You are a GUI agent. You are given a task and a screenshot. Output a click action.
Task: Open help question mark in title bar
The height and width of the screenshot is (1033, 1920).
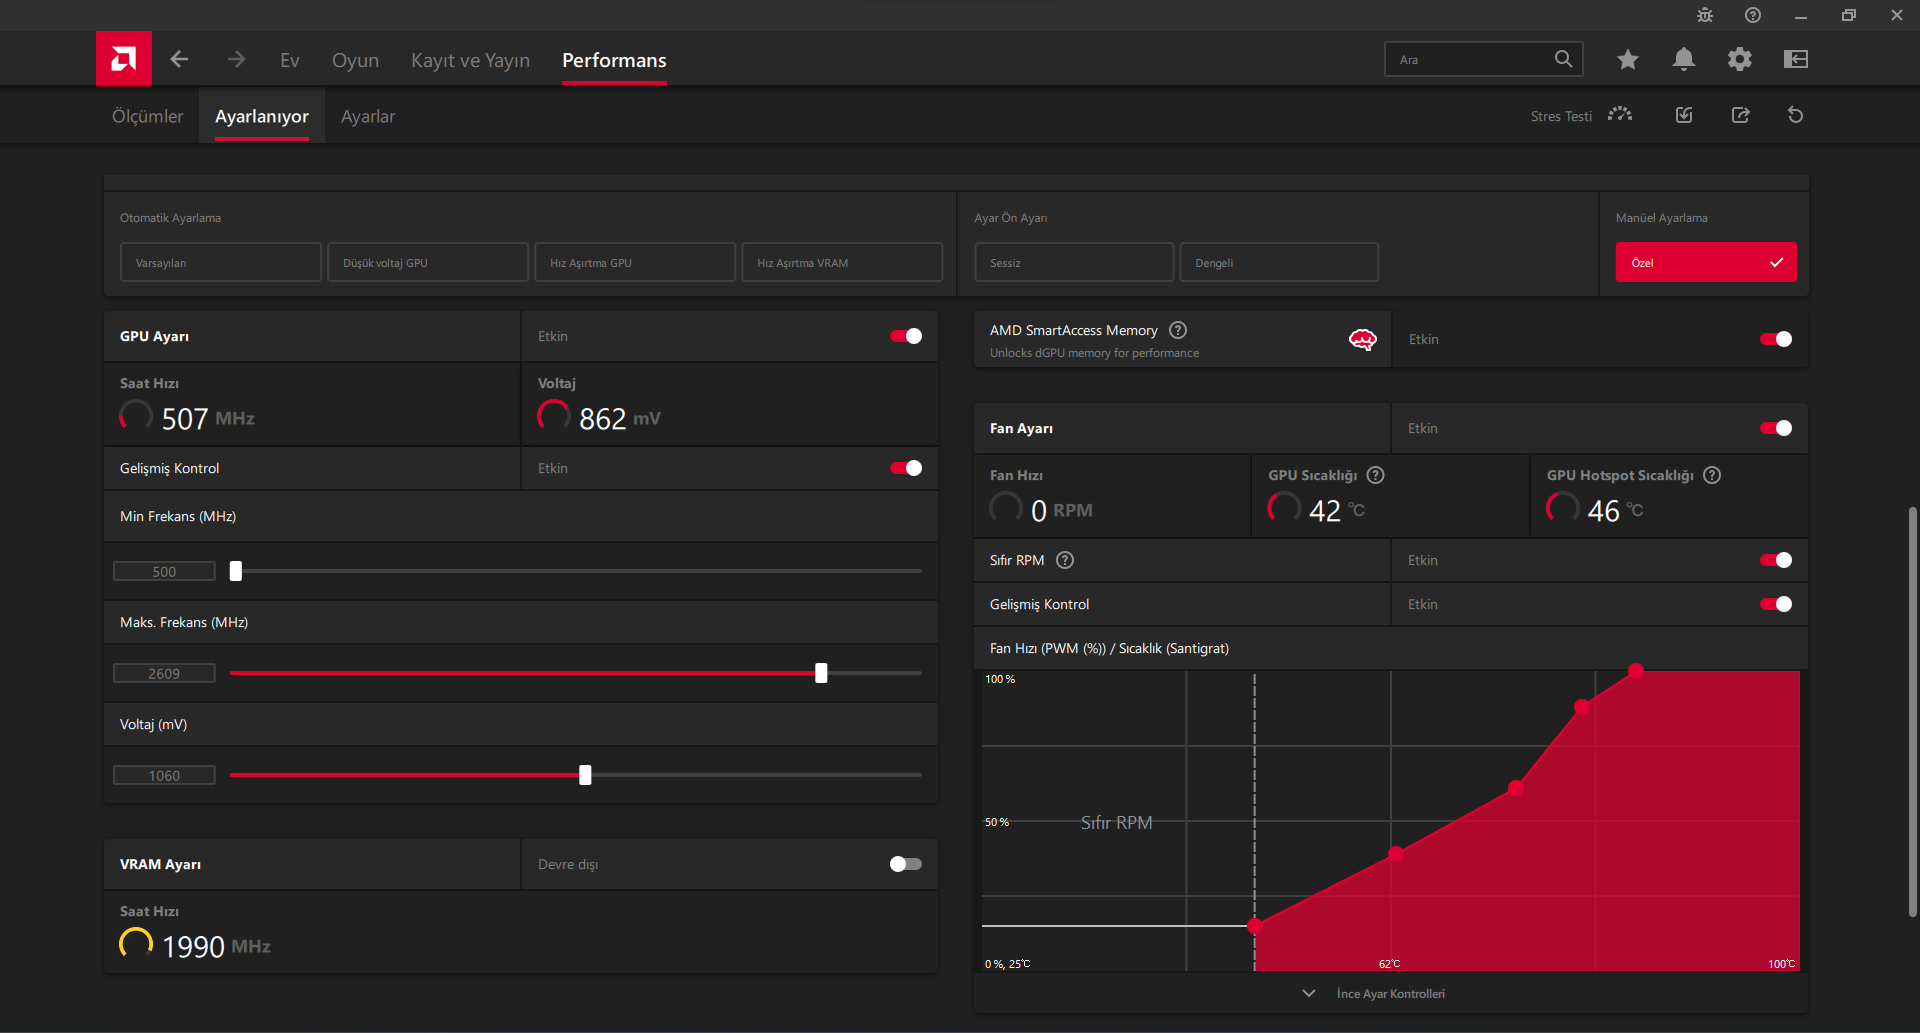[x=1753, y=15]
